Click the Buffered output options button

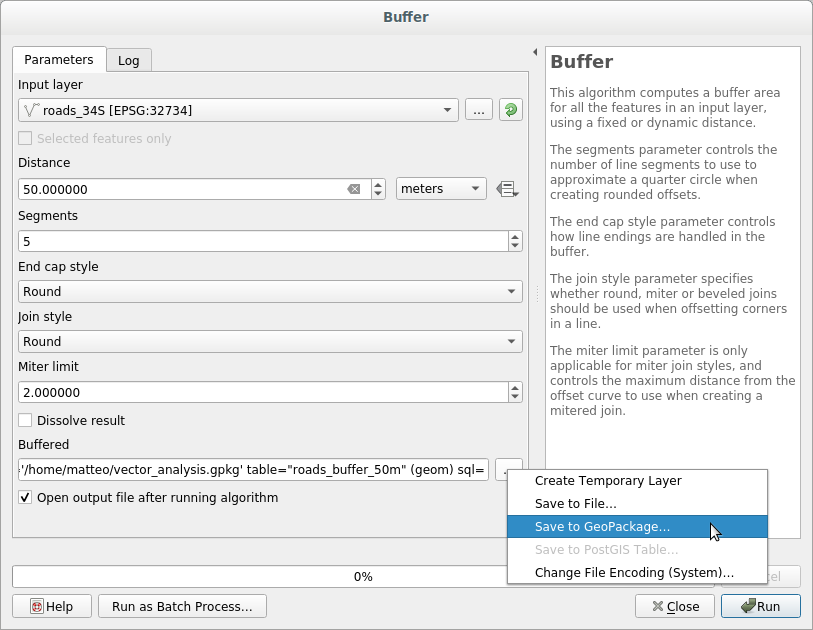[509, 469]
